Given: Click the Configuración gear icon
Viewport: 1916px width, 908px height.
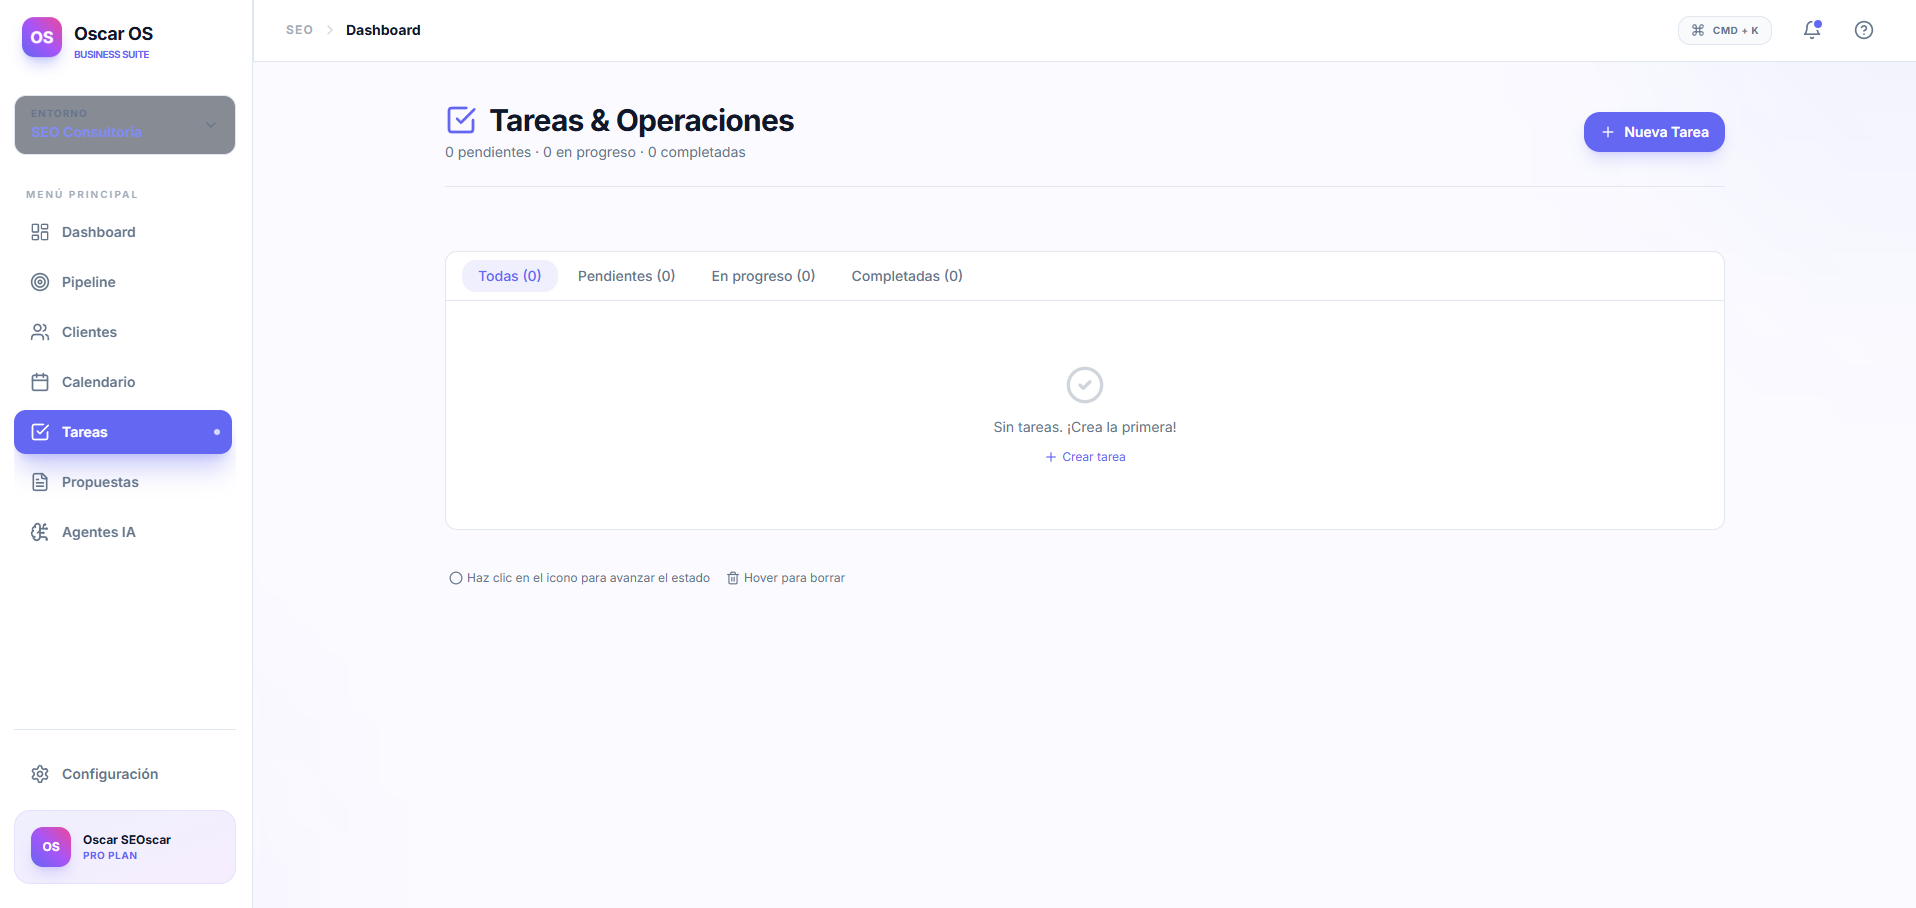Looking at the screenshot, I should 39,773.
